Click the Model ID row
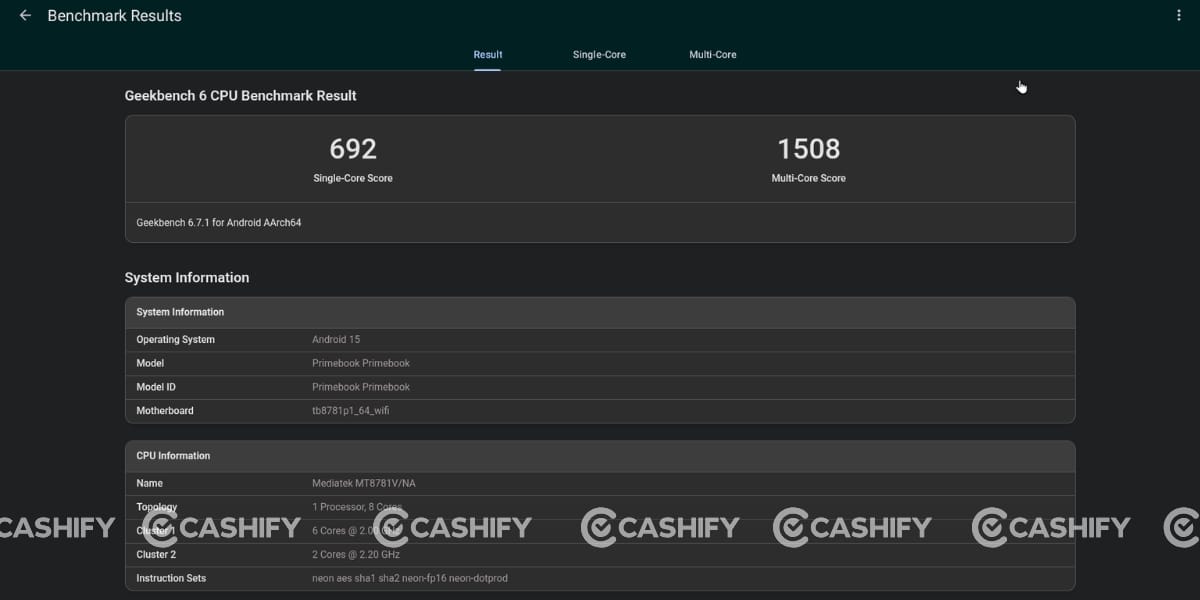1200x600 pixels. [x=600, y=387]
